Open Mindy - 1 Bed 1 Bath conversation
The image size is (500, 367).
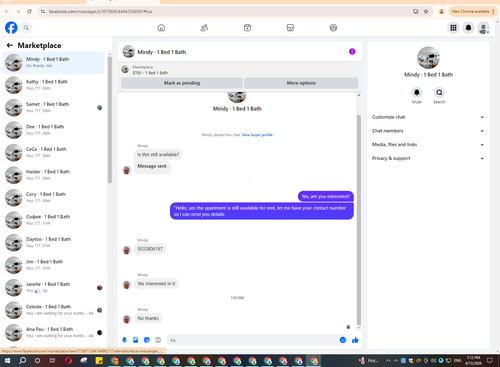(x=54, y=62)
